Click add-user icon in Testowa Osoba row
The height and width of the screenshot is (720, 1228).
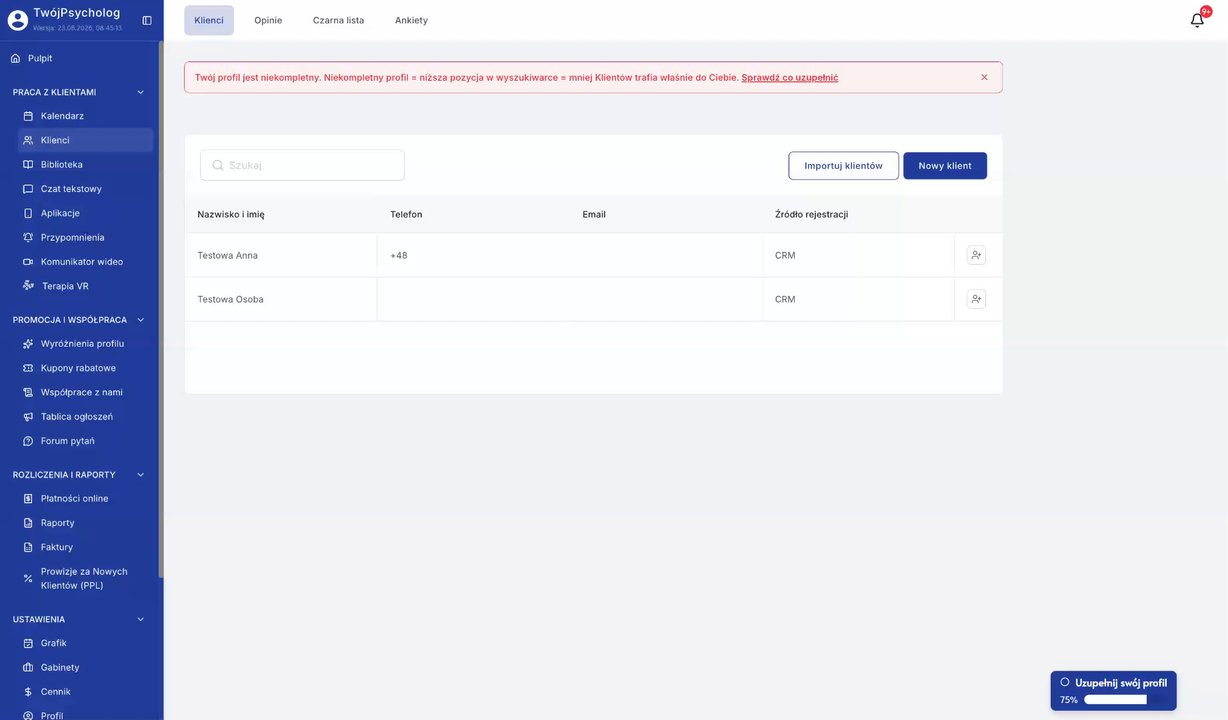pos(976,299)
